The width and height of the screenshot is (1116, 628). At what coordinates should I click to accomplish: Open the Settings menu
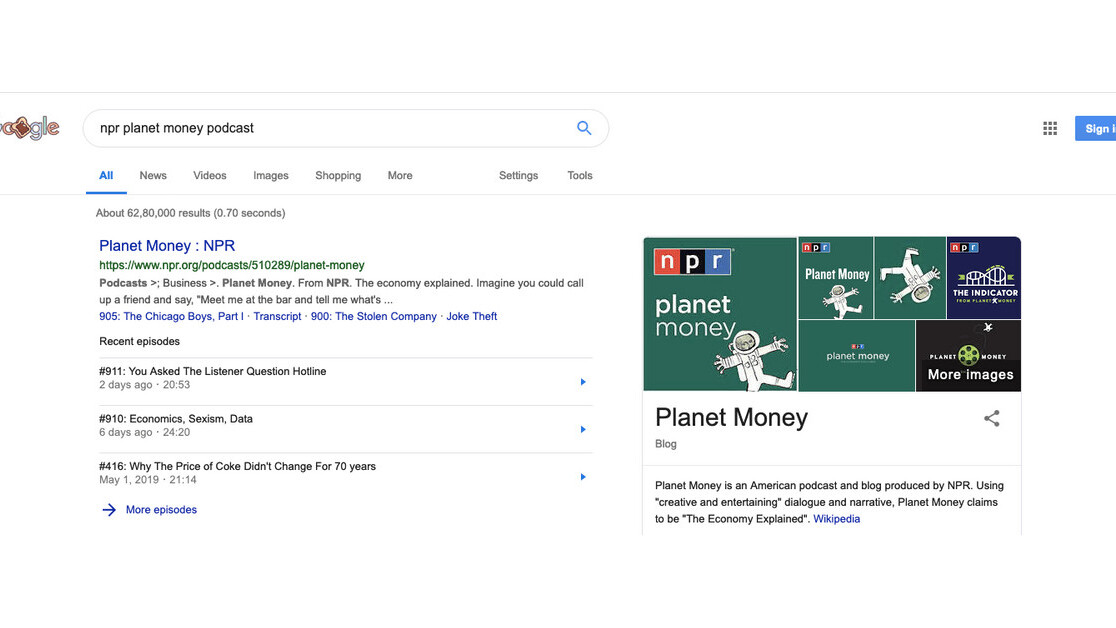click(518, 175)
